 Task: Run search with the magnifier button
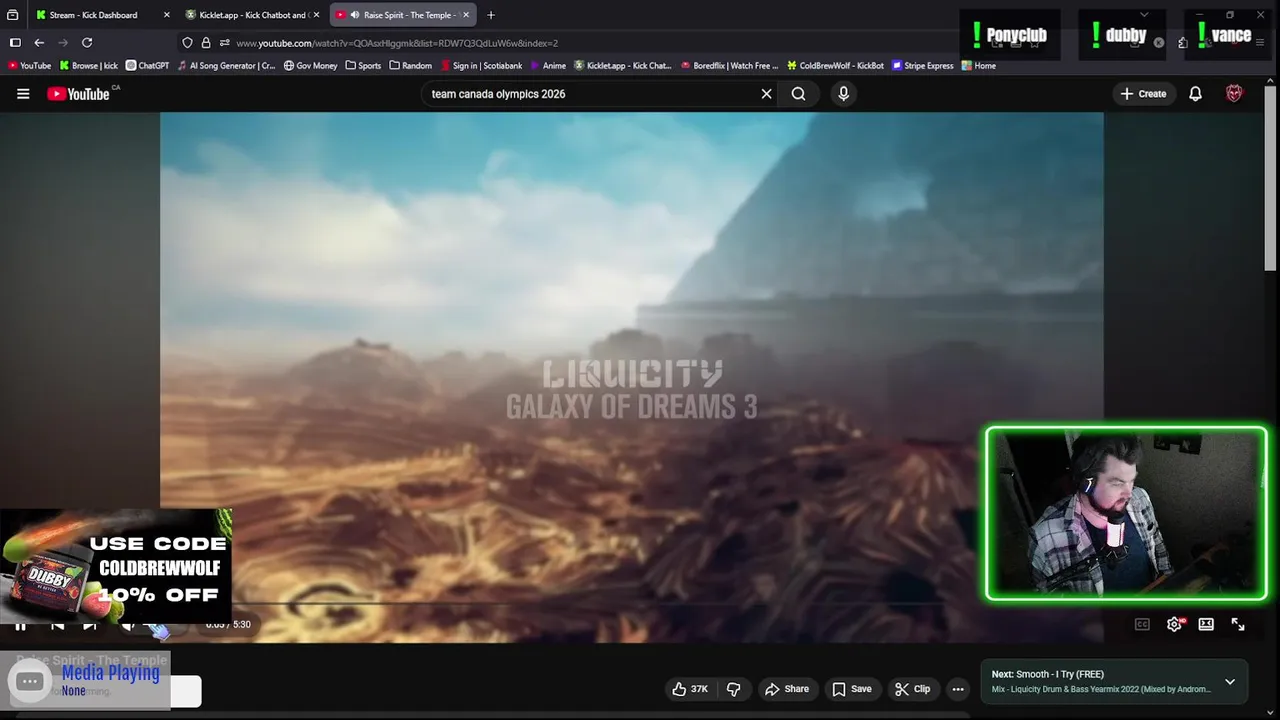[798, 94]
